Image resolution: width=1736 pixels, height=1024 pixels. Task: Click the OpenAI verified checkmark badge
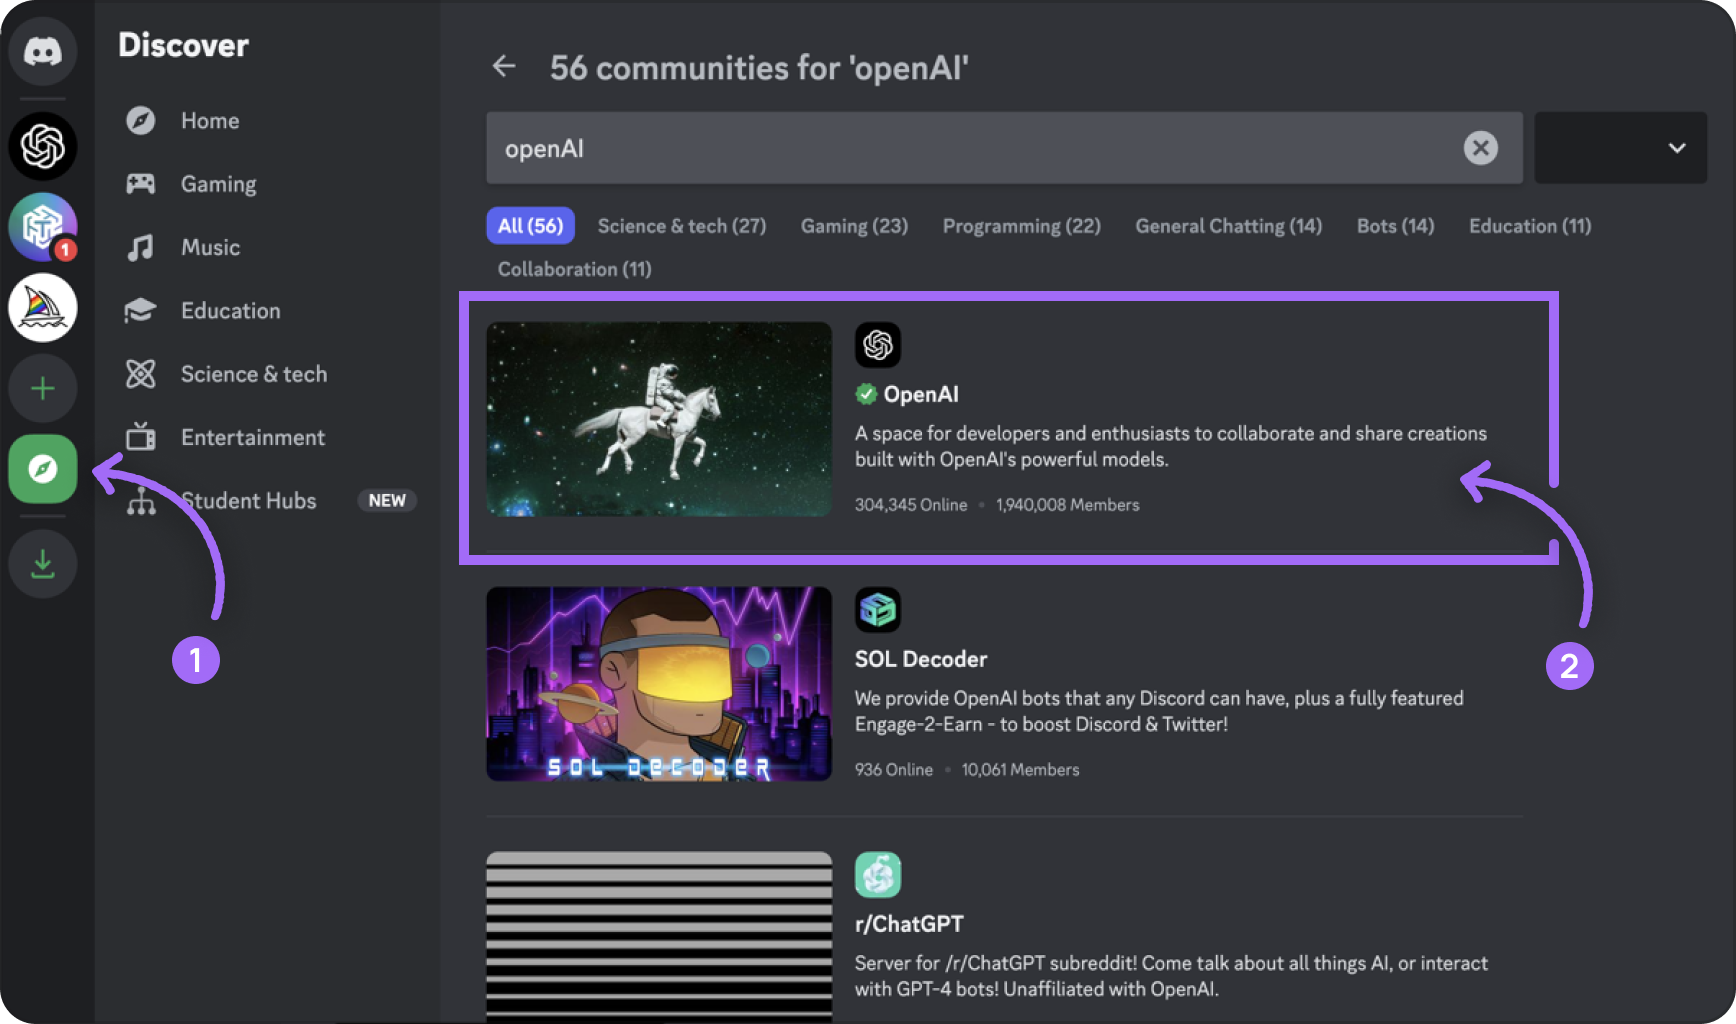pos(866,394)
